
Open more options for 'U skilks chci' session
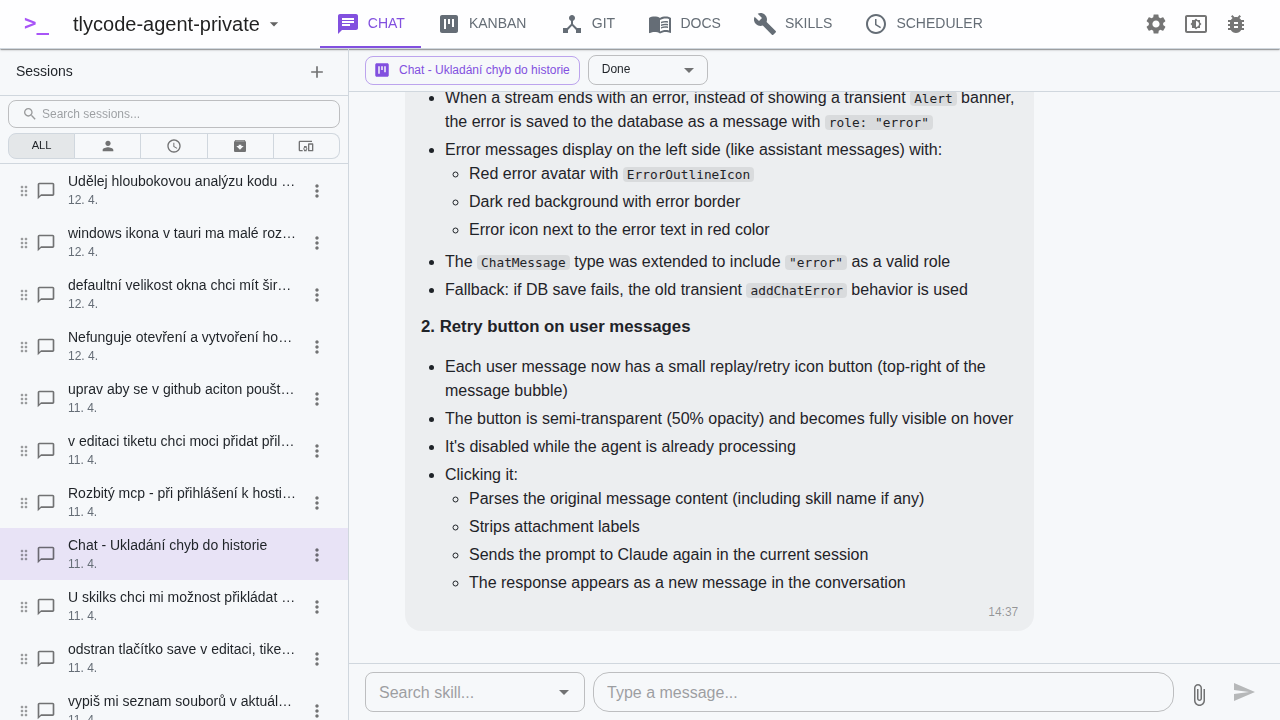tap(317, 607)
